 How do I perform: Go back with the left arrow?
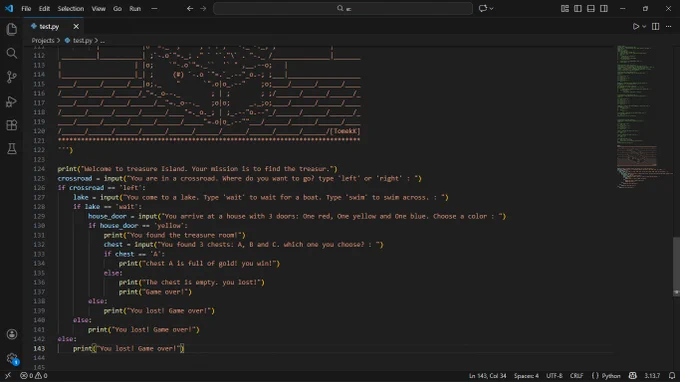tap(190, 8)
